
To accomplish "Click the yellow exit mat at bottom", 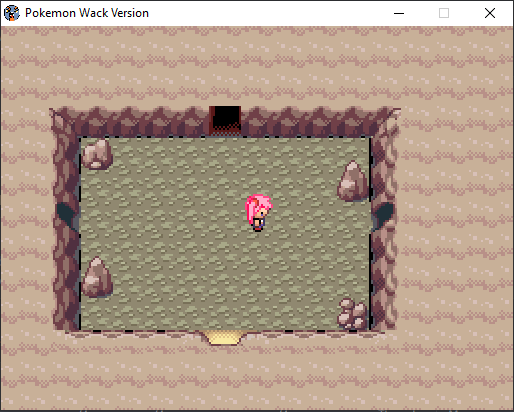I will coord(224,338).
